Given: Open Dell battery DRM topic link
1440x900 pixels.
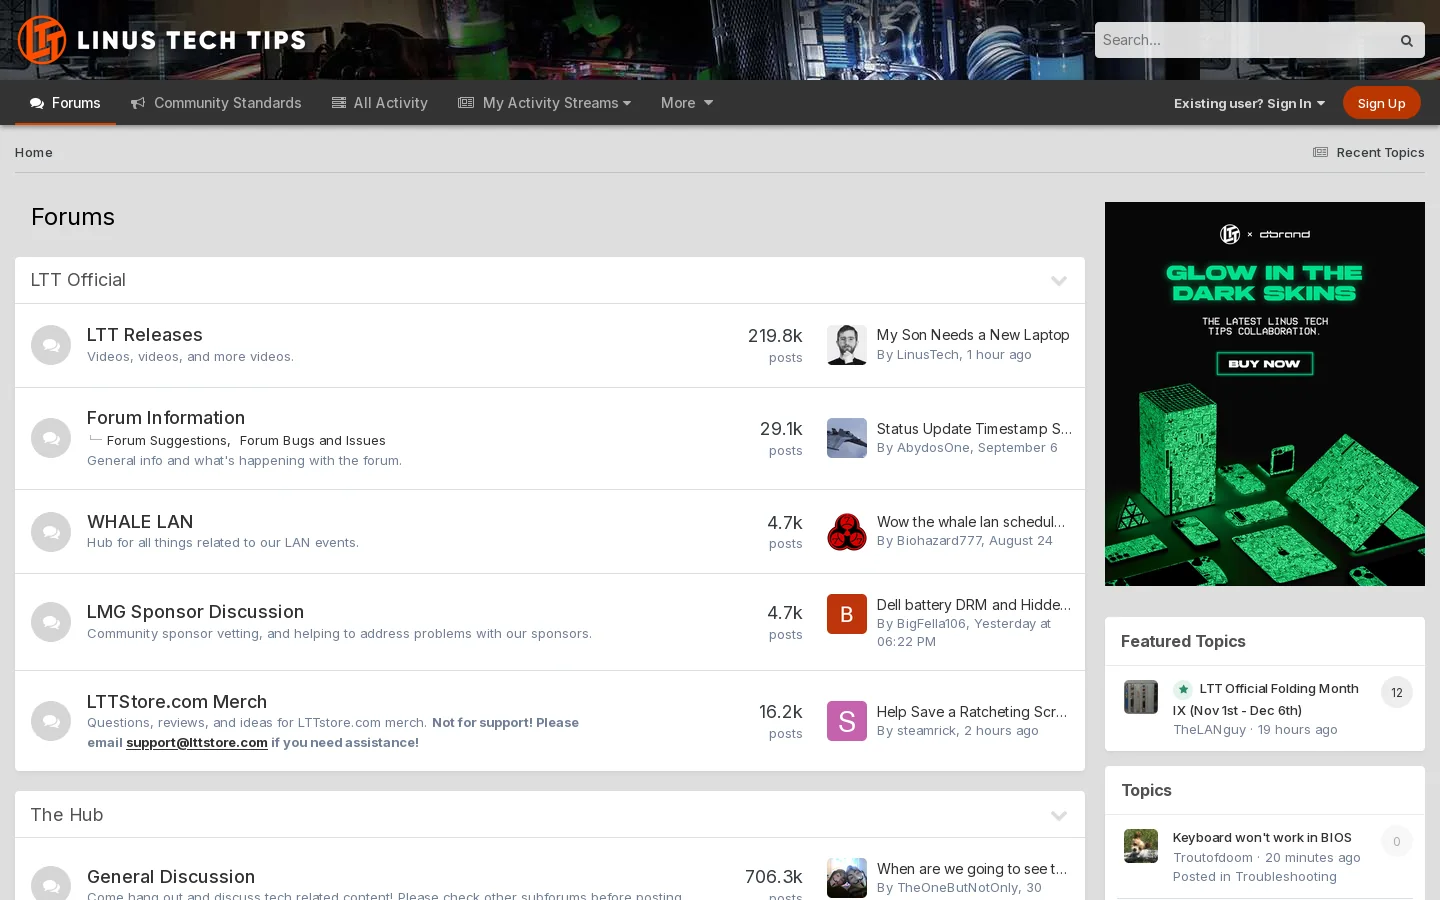Looking at the screenshot, I should [x=974, y=605].
